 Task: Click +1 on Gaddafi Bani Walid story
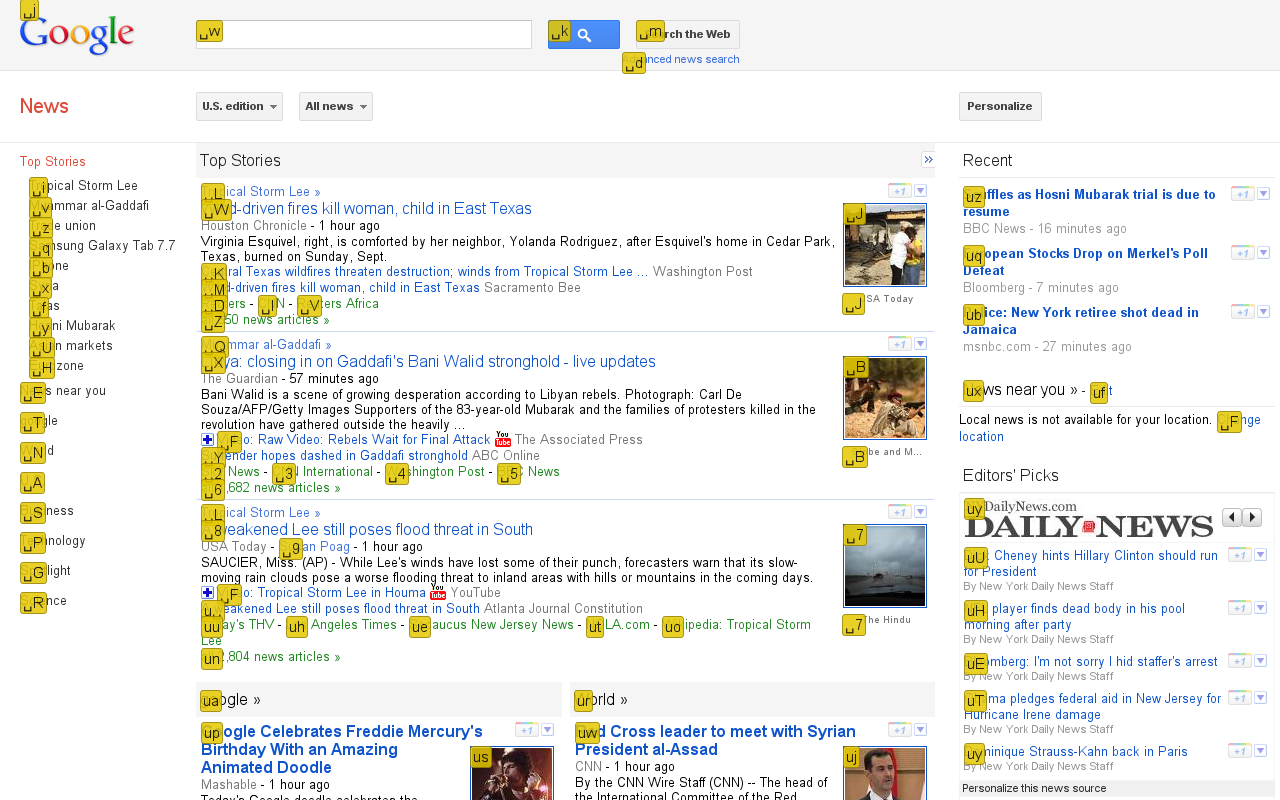pyautogui.click(x=899, y=344)
